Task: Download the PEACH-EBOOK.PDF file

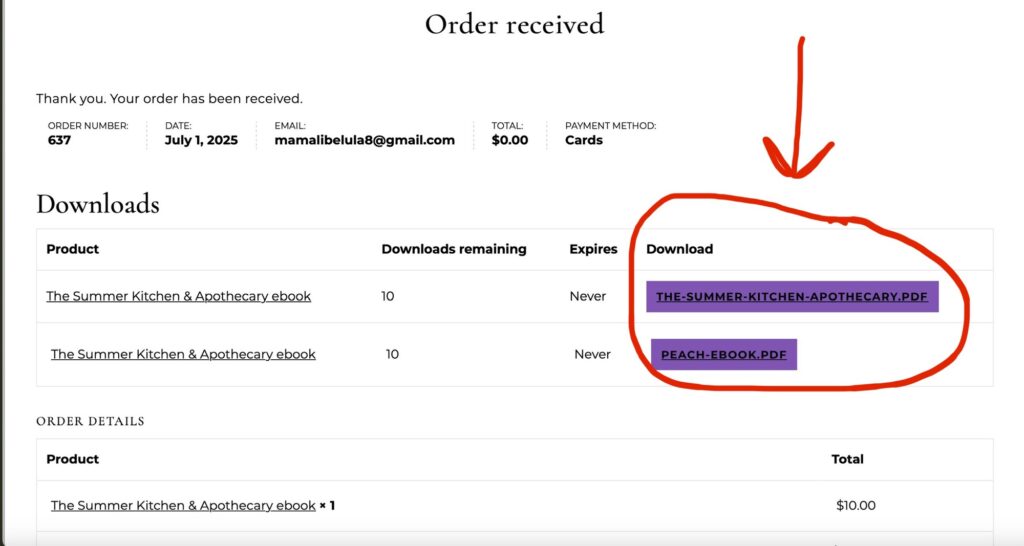Action: click(724, 355)
